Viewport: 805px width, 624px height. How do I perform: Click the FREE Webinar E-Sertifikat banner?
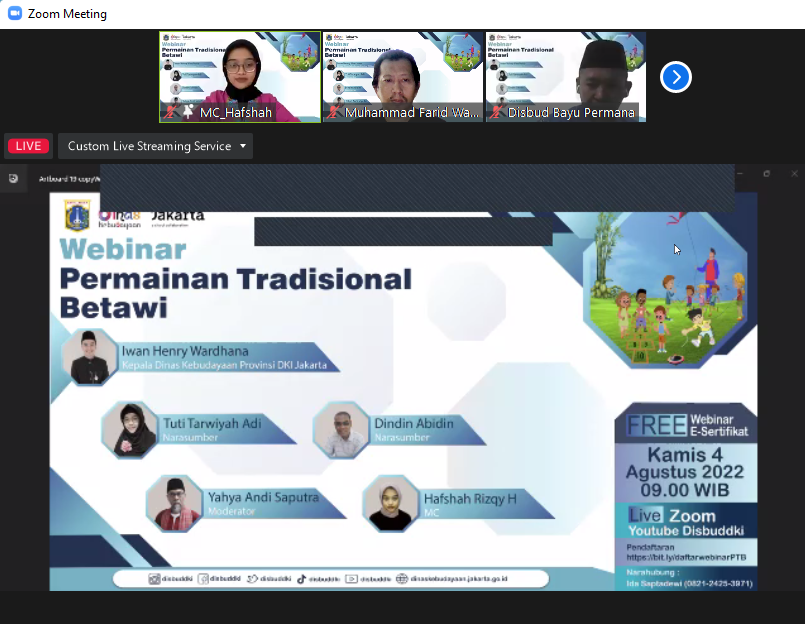(x=686, y=425)
